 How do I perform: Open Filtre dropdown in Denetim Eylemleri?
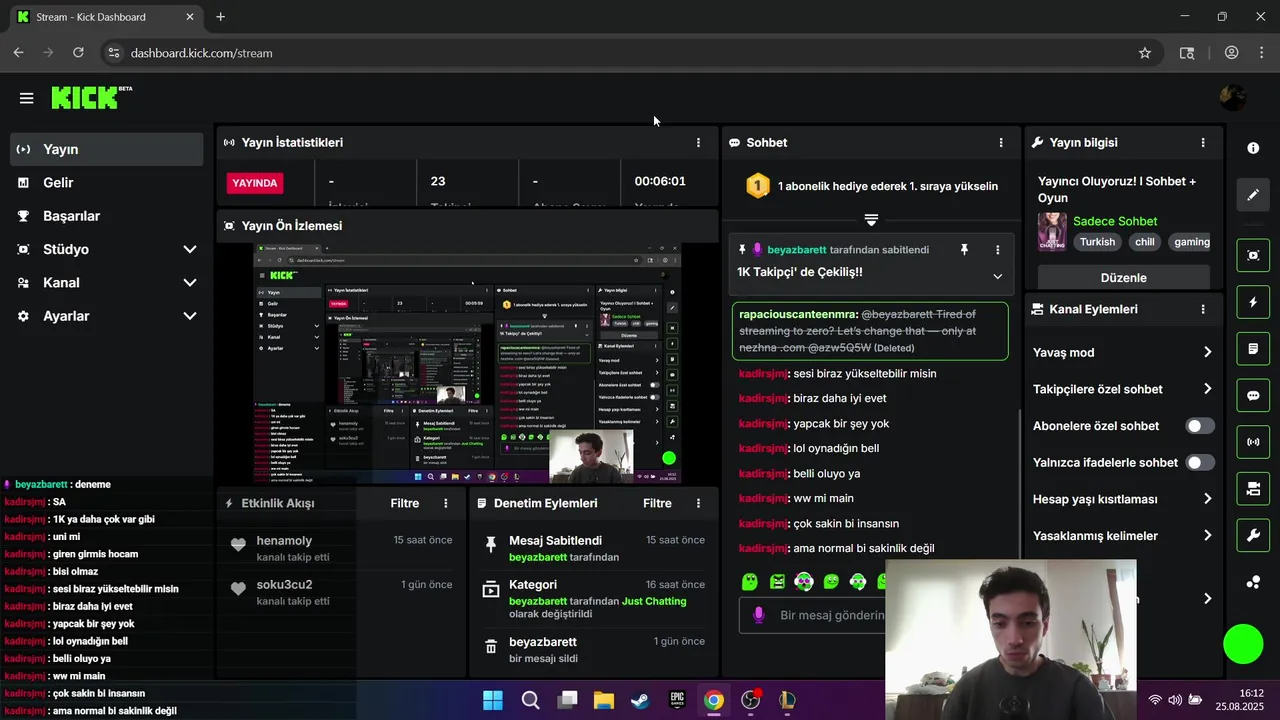point(657,503)
